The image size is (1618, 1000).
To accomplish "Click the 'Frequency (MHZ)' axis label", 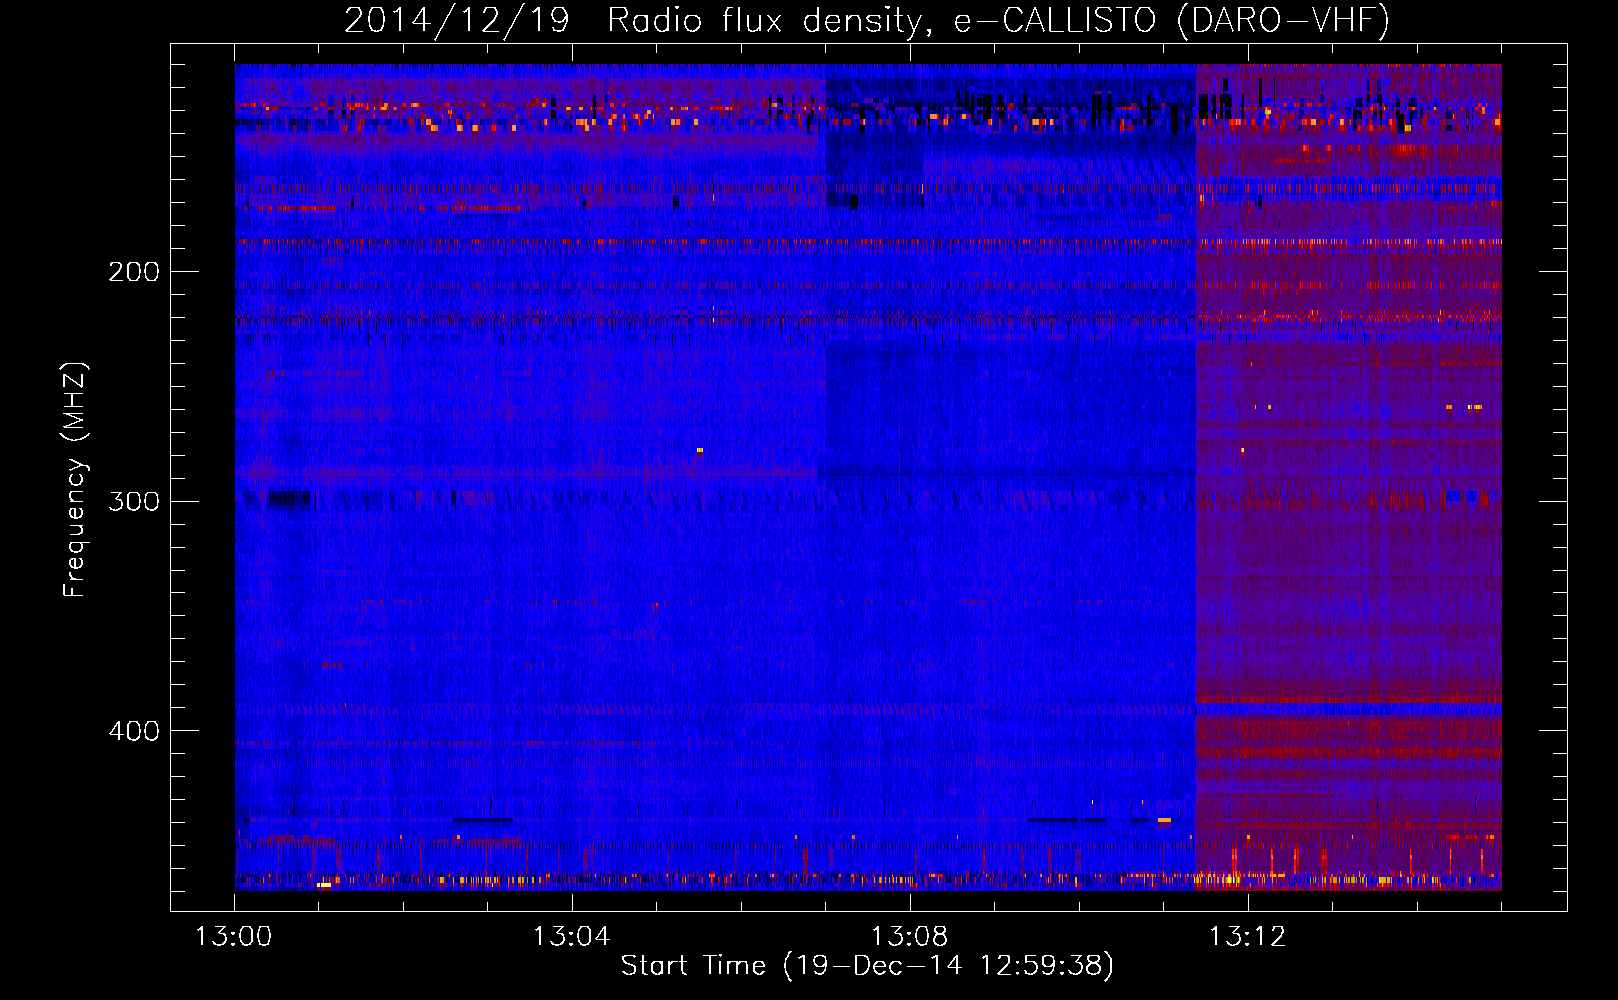I will 75,479.
